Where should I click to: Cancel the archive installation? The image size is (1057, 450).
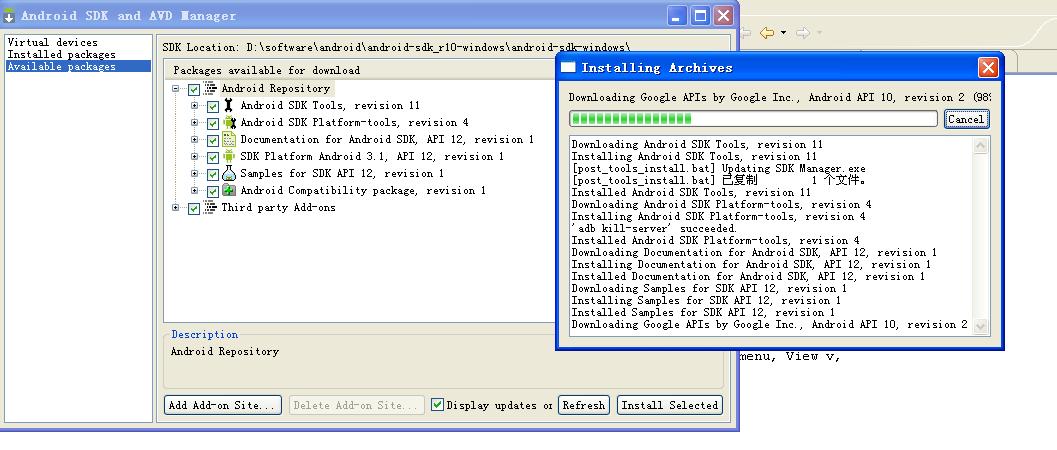pos(966,119)
